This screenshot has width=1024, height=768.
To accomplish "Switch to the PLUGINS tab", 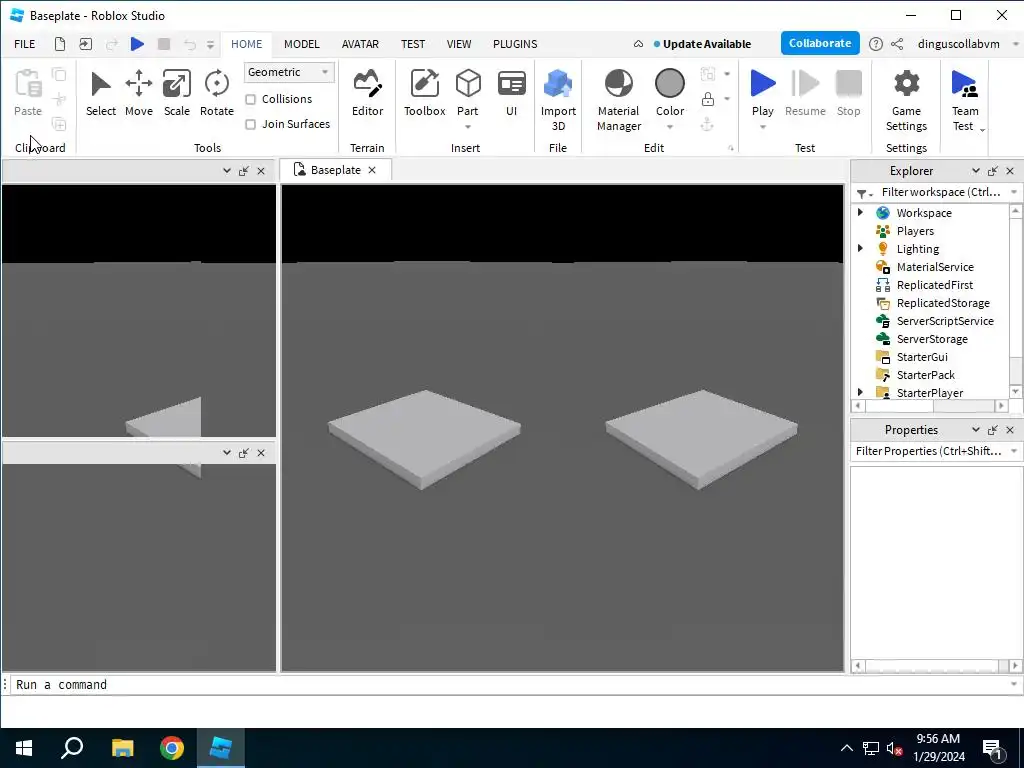I will point(515,44).
